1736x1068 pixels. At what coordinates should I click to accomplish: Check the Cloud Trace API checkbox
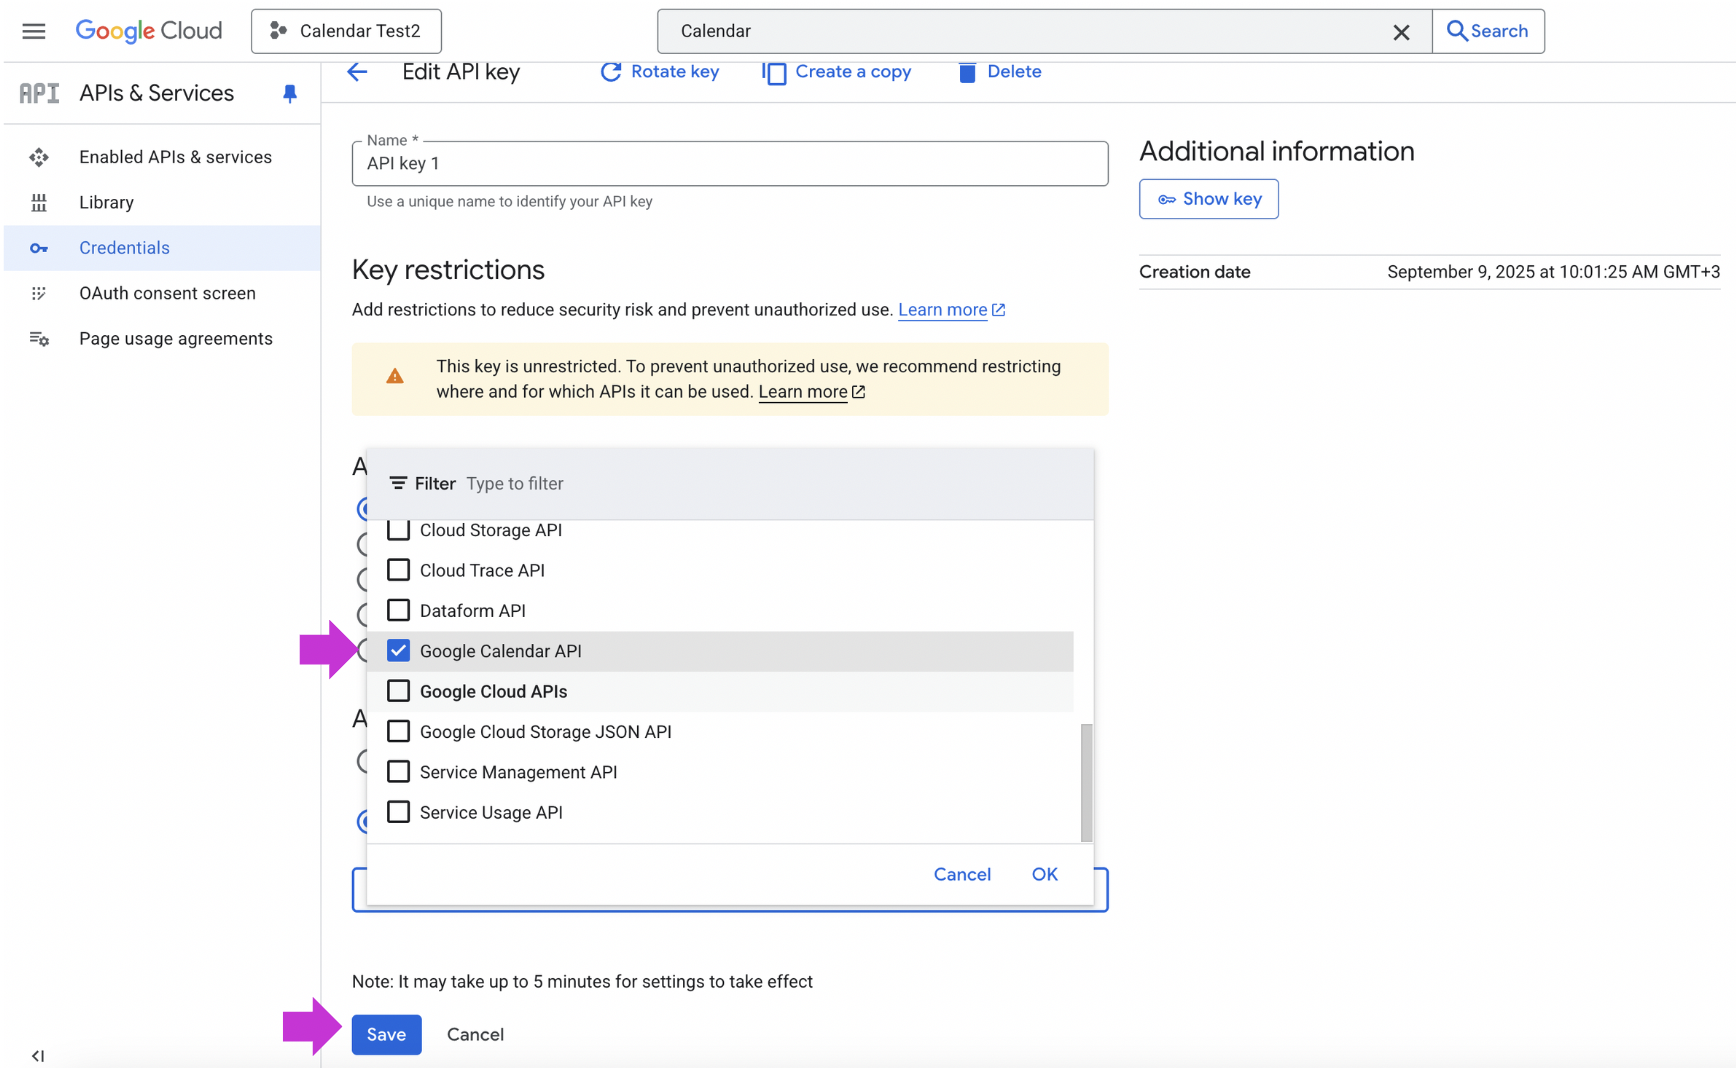398,570
